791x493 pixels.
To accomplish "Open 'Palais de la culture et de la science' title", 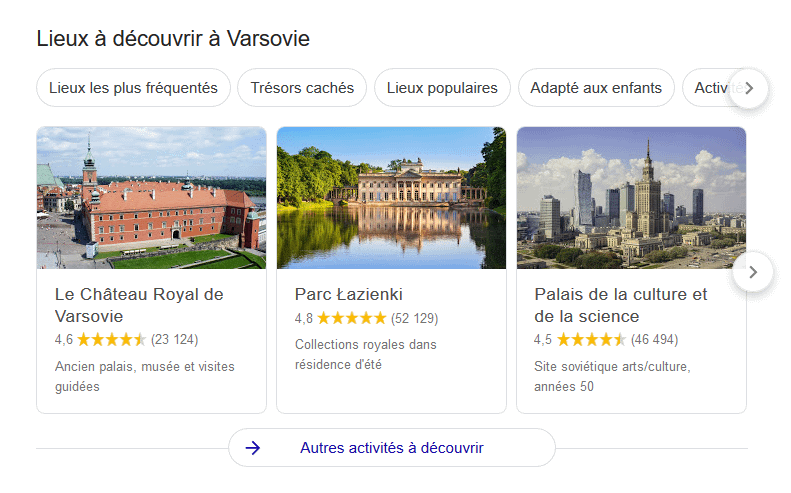I will point(621,305).
